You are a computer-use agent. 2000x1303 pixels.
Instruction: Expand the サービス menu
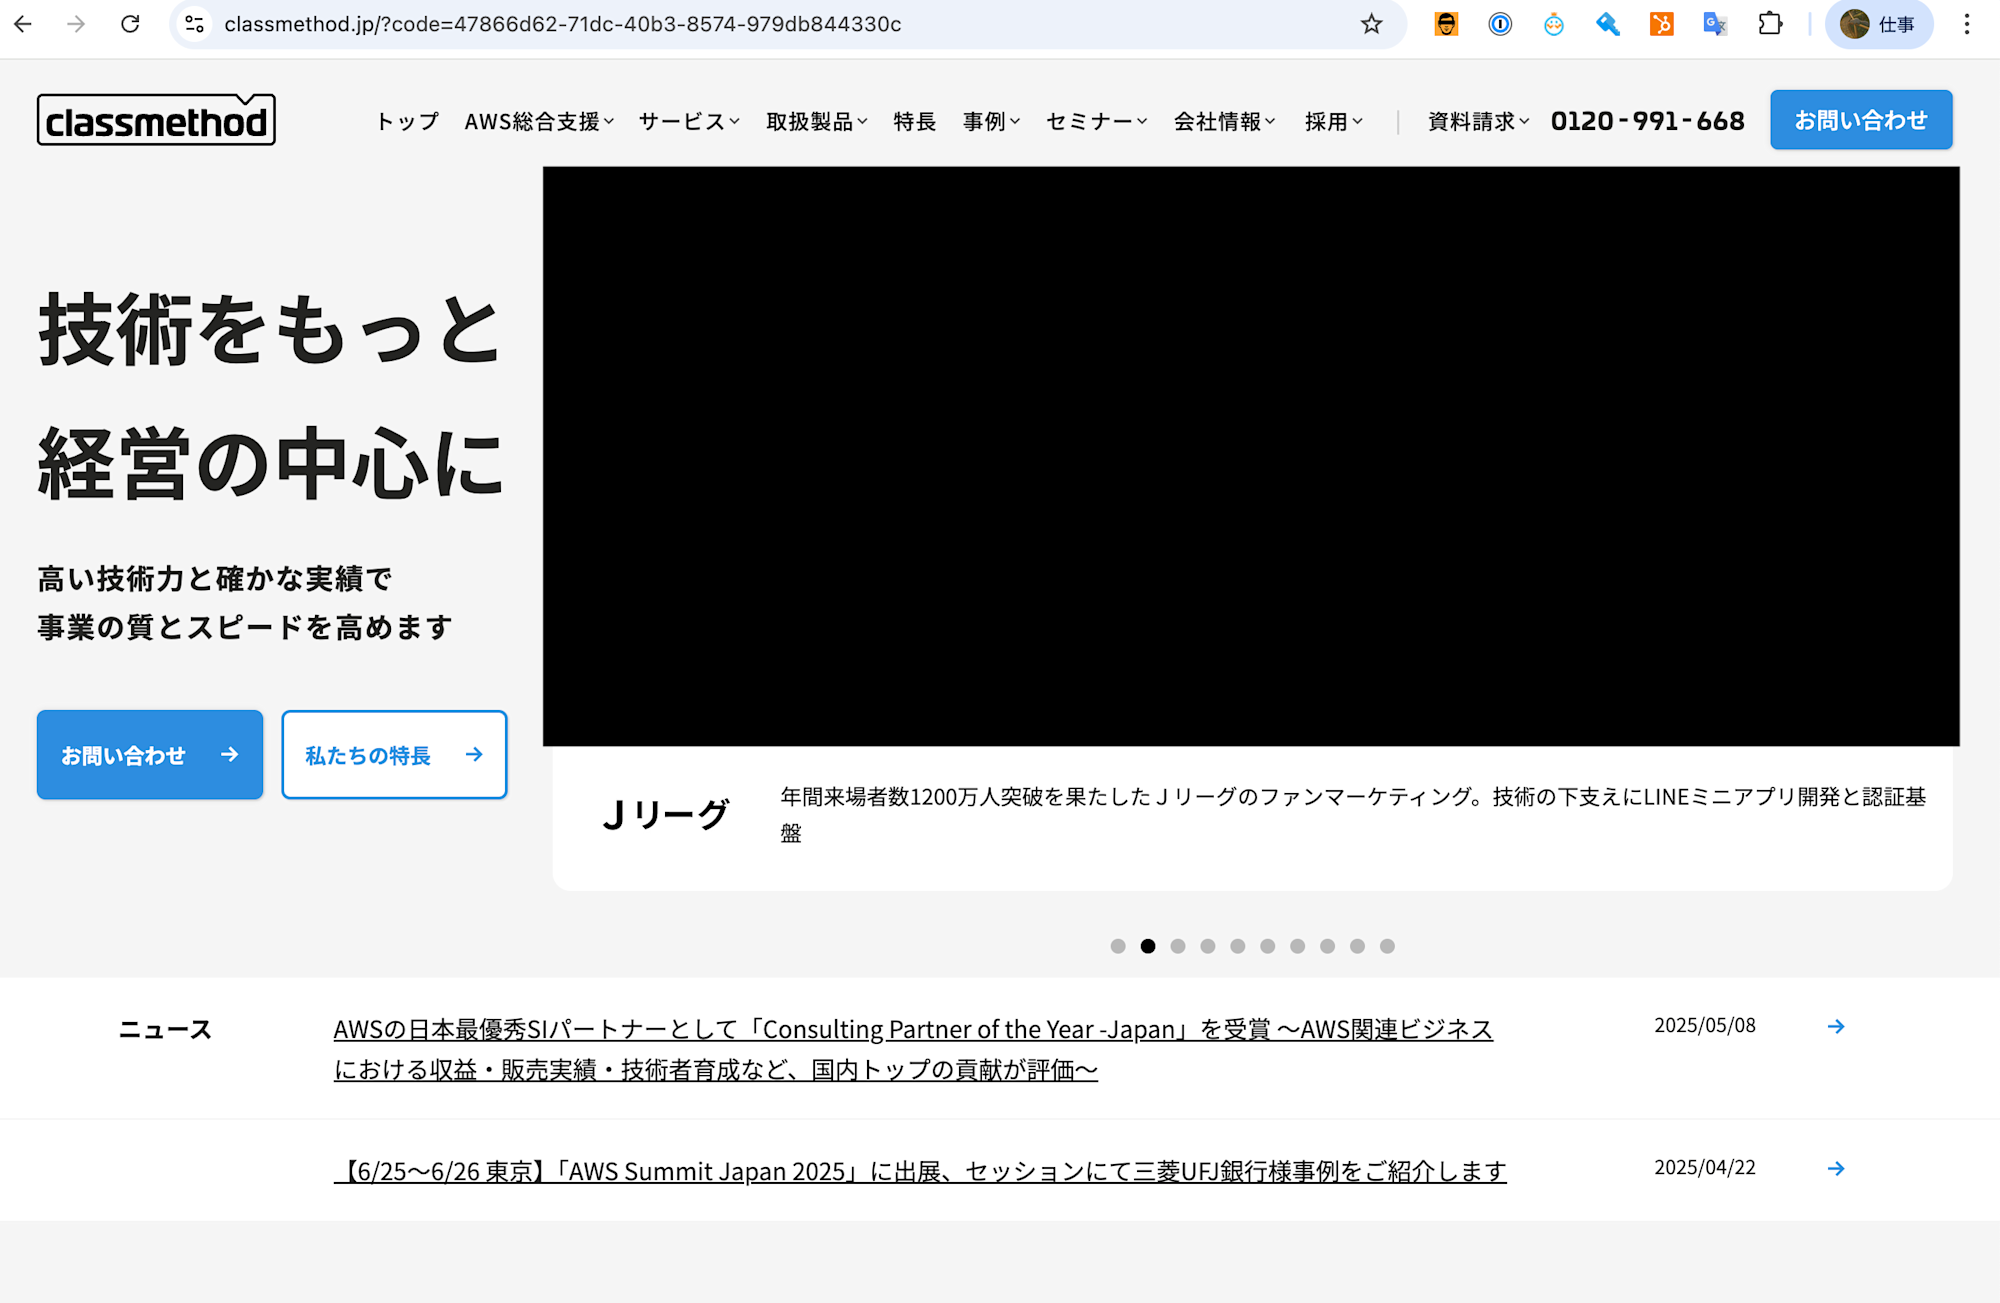(689, 121)
